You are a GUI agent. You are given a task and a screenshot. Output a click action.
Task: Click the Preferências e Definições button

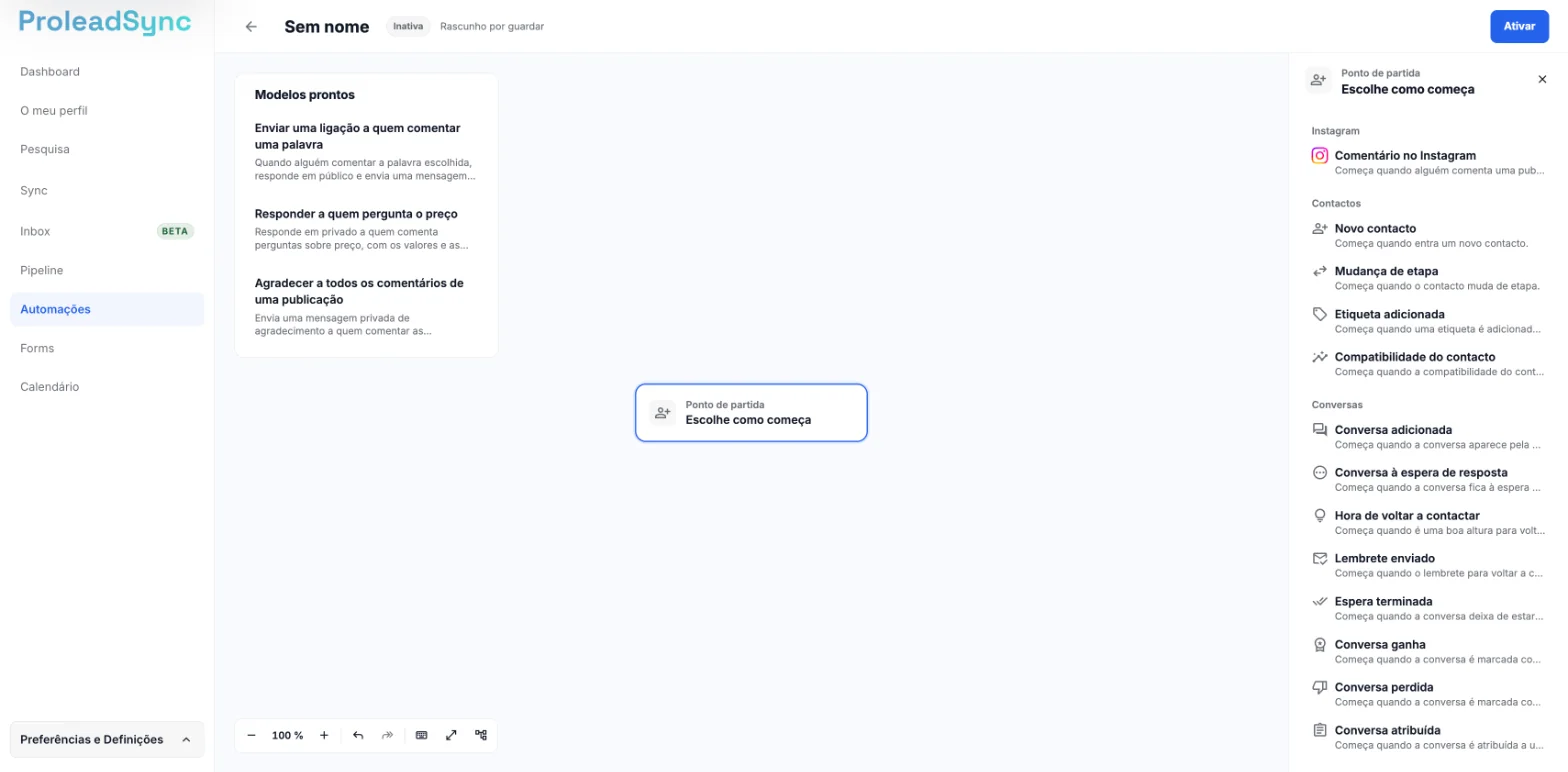[x=107, y=740]
